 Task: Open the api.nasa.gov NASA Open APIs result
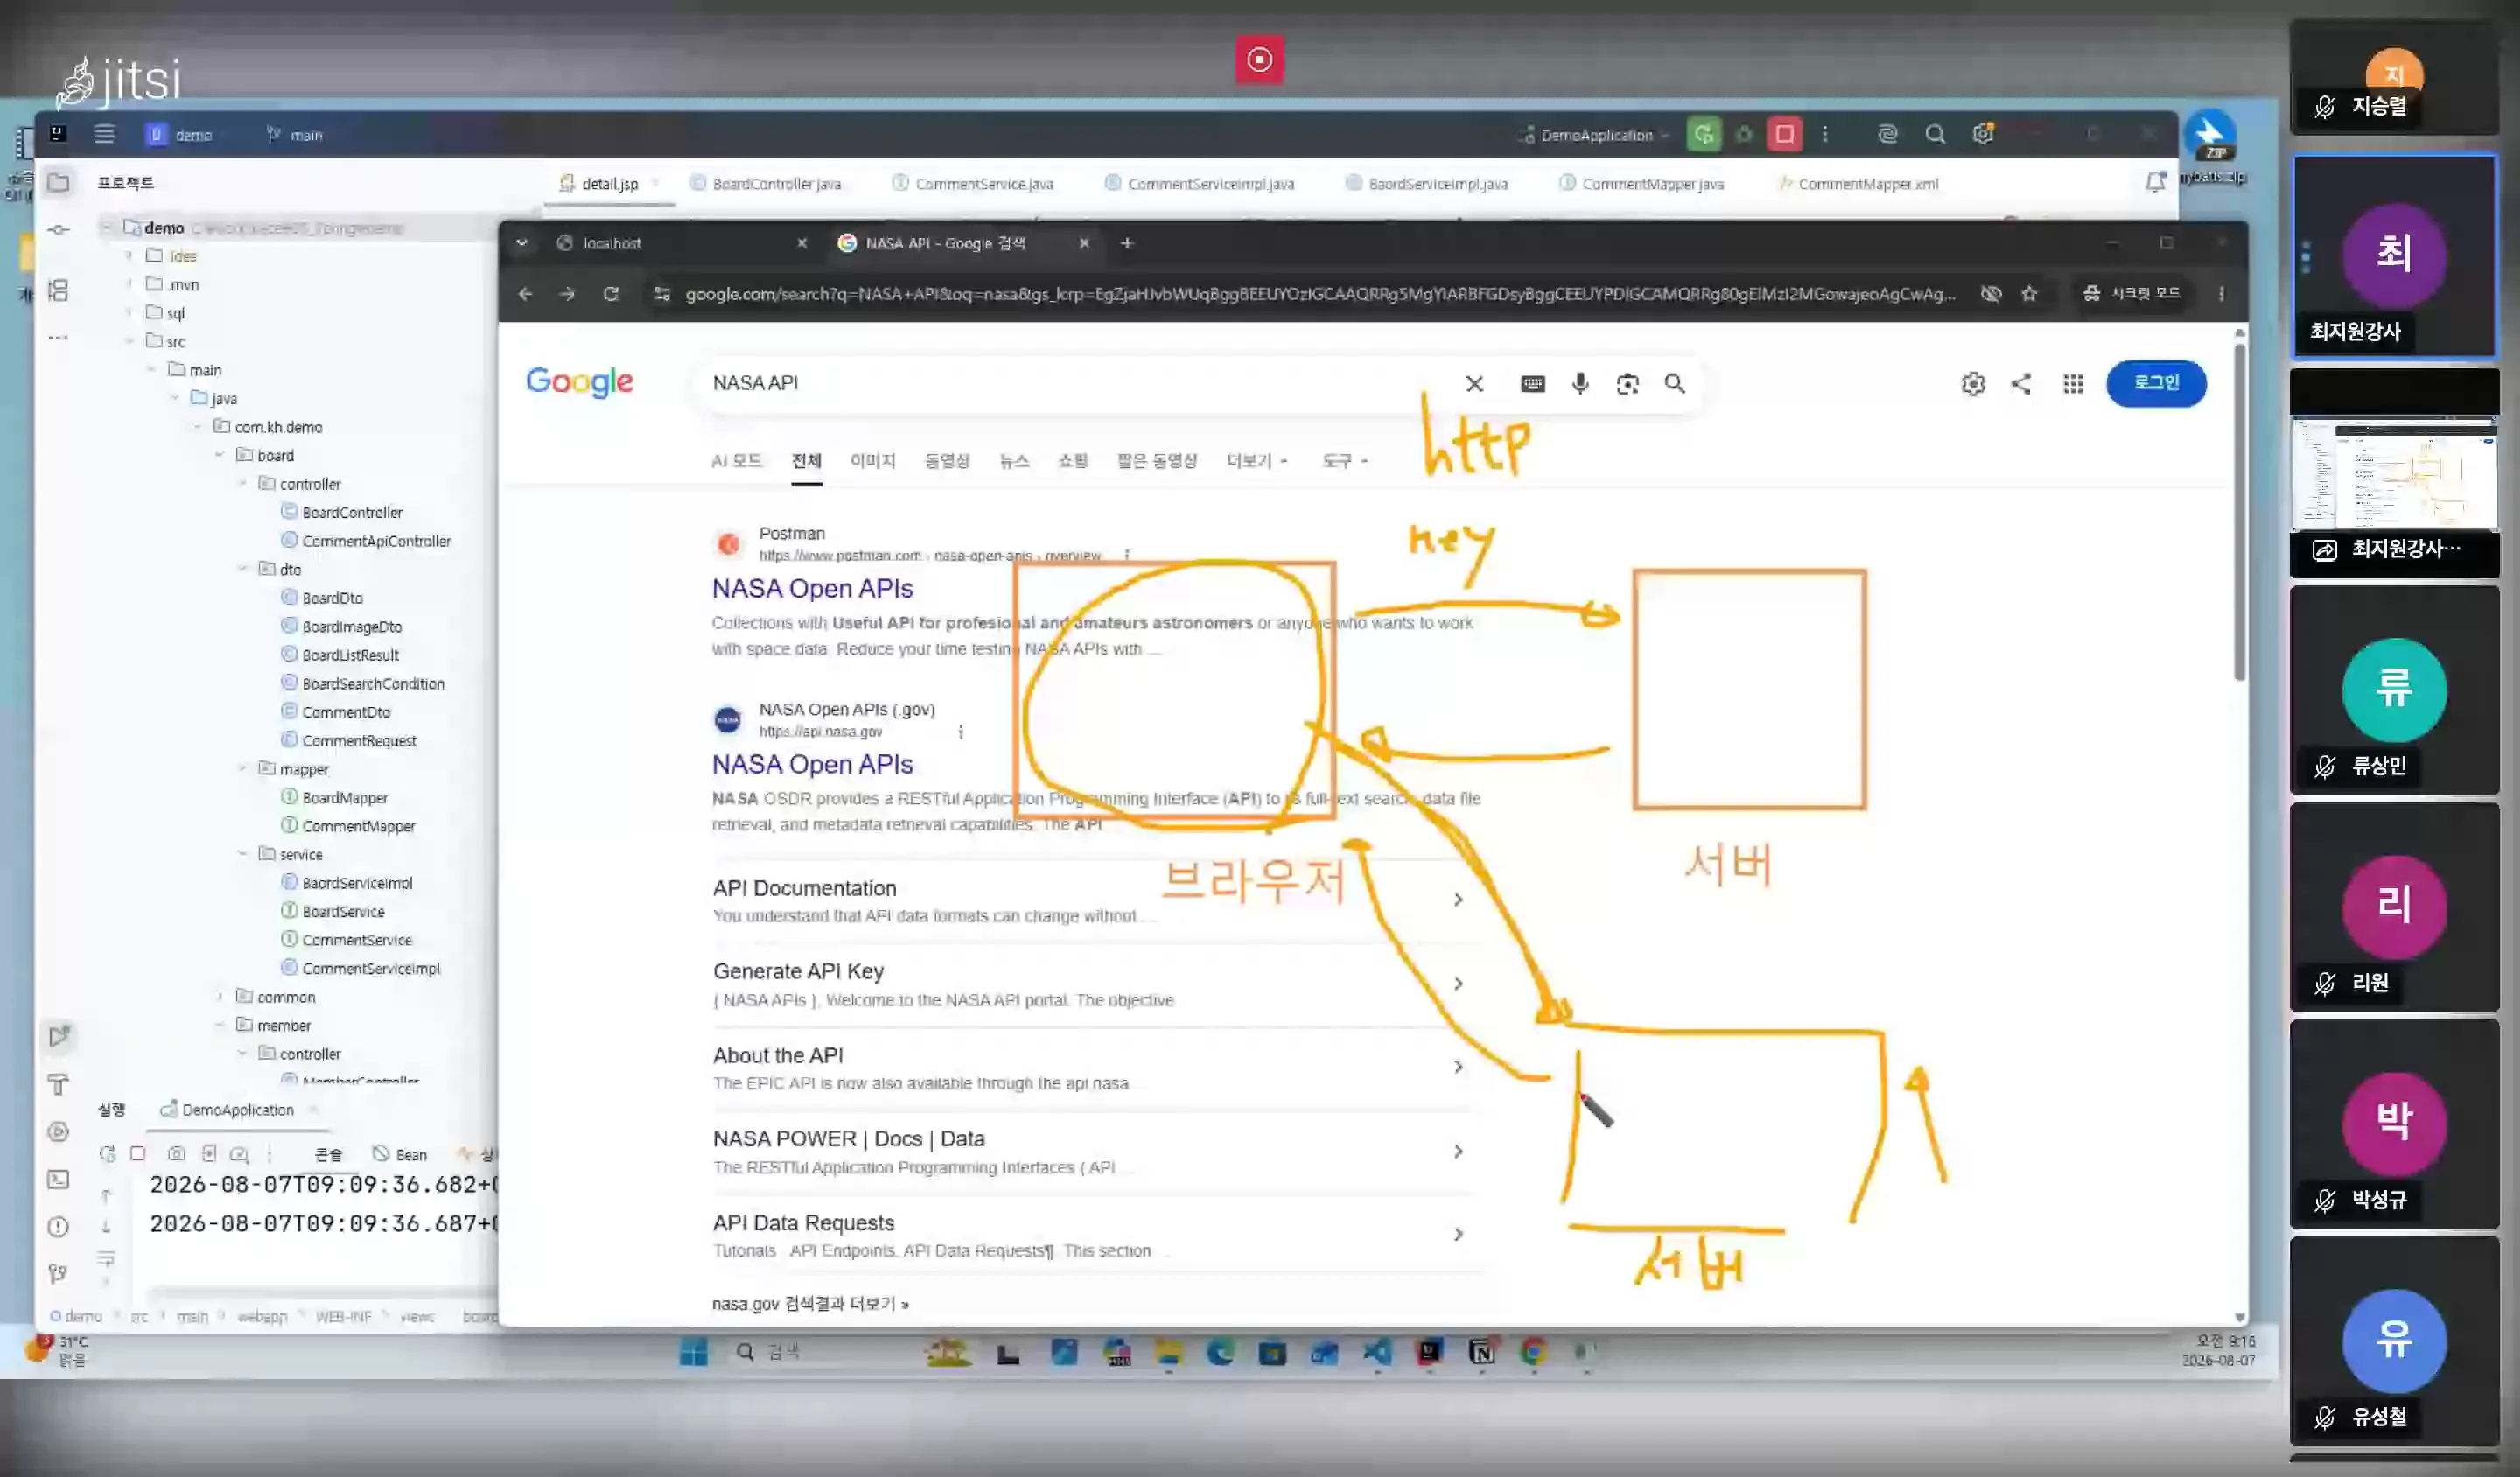pyautogui.click(x=812, y=764)
